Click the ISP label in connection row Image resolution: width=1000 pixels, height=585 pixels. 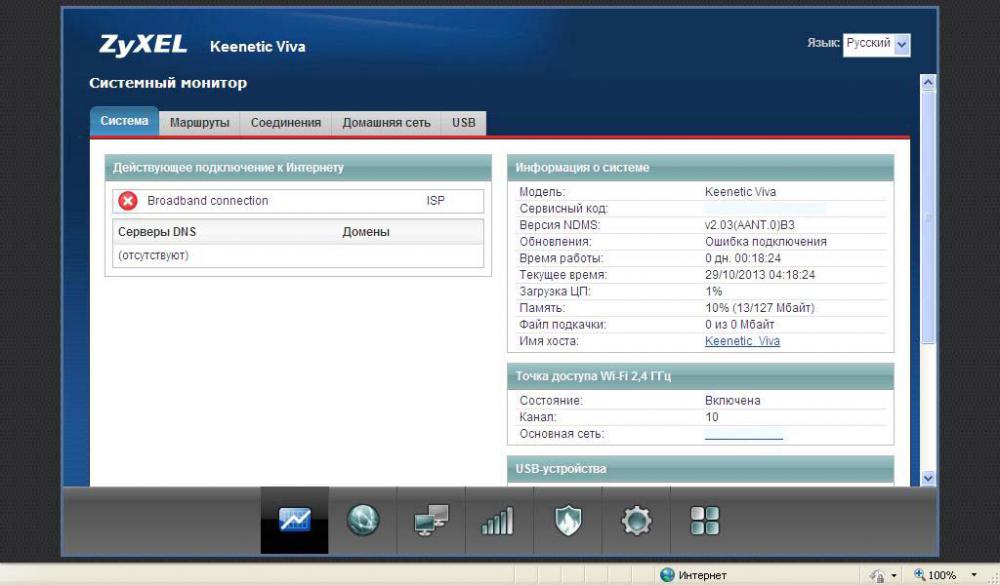tap(436, 201)
